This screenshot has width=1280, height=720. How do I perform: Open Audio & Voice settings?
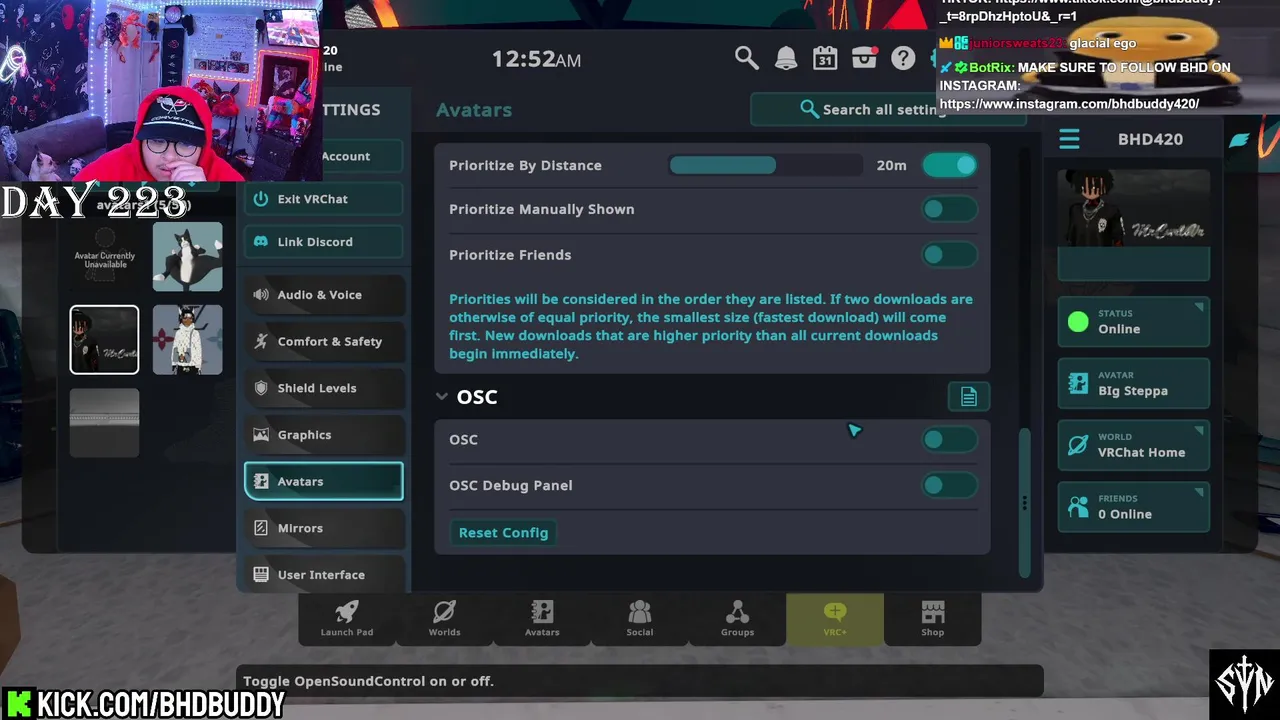[324, 295]
